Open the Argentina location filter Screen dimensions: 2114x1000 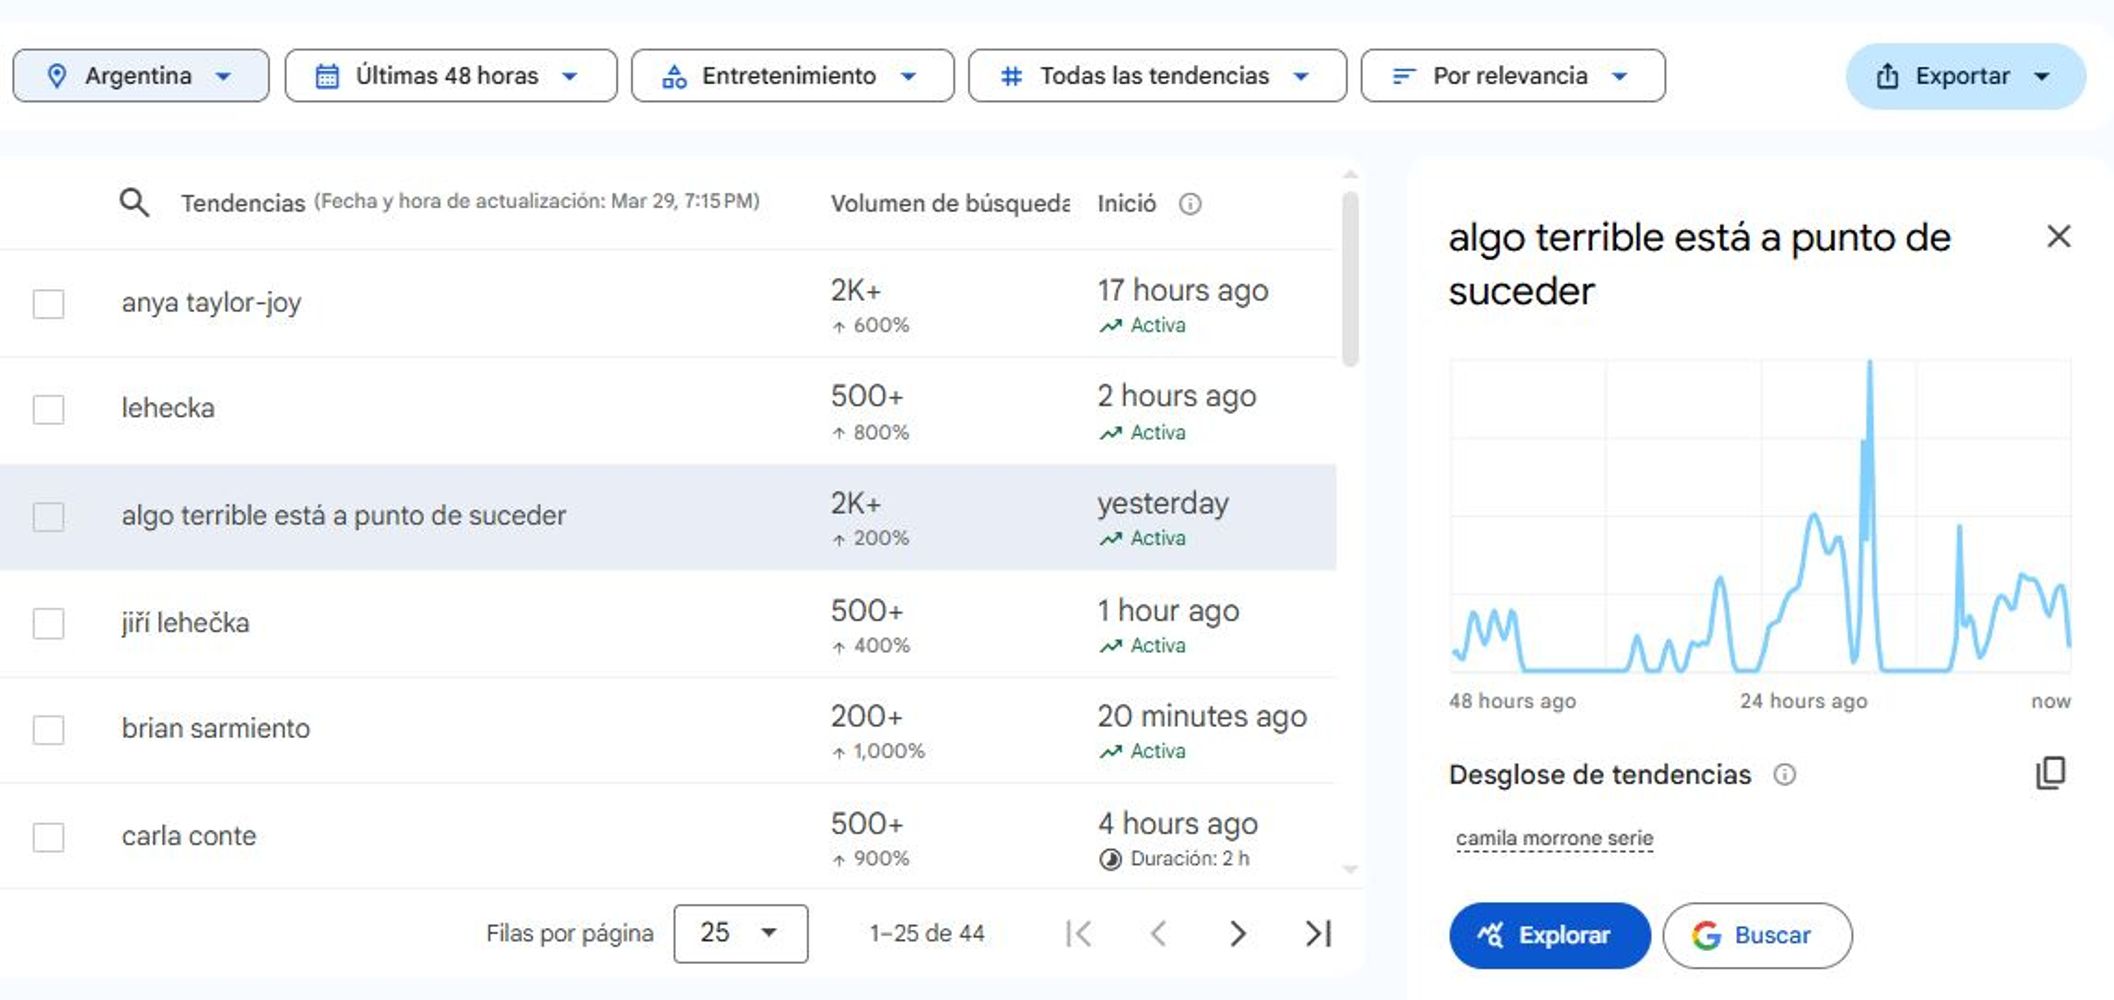[x=141, y=76]
